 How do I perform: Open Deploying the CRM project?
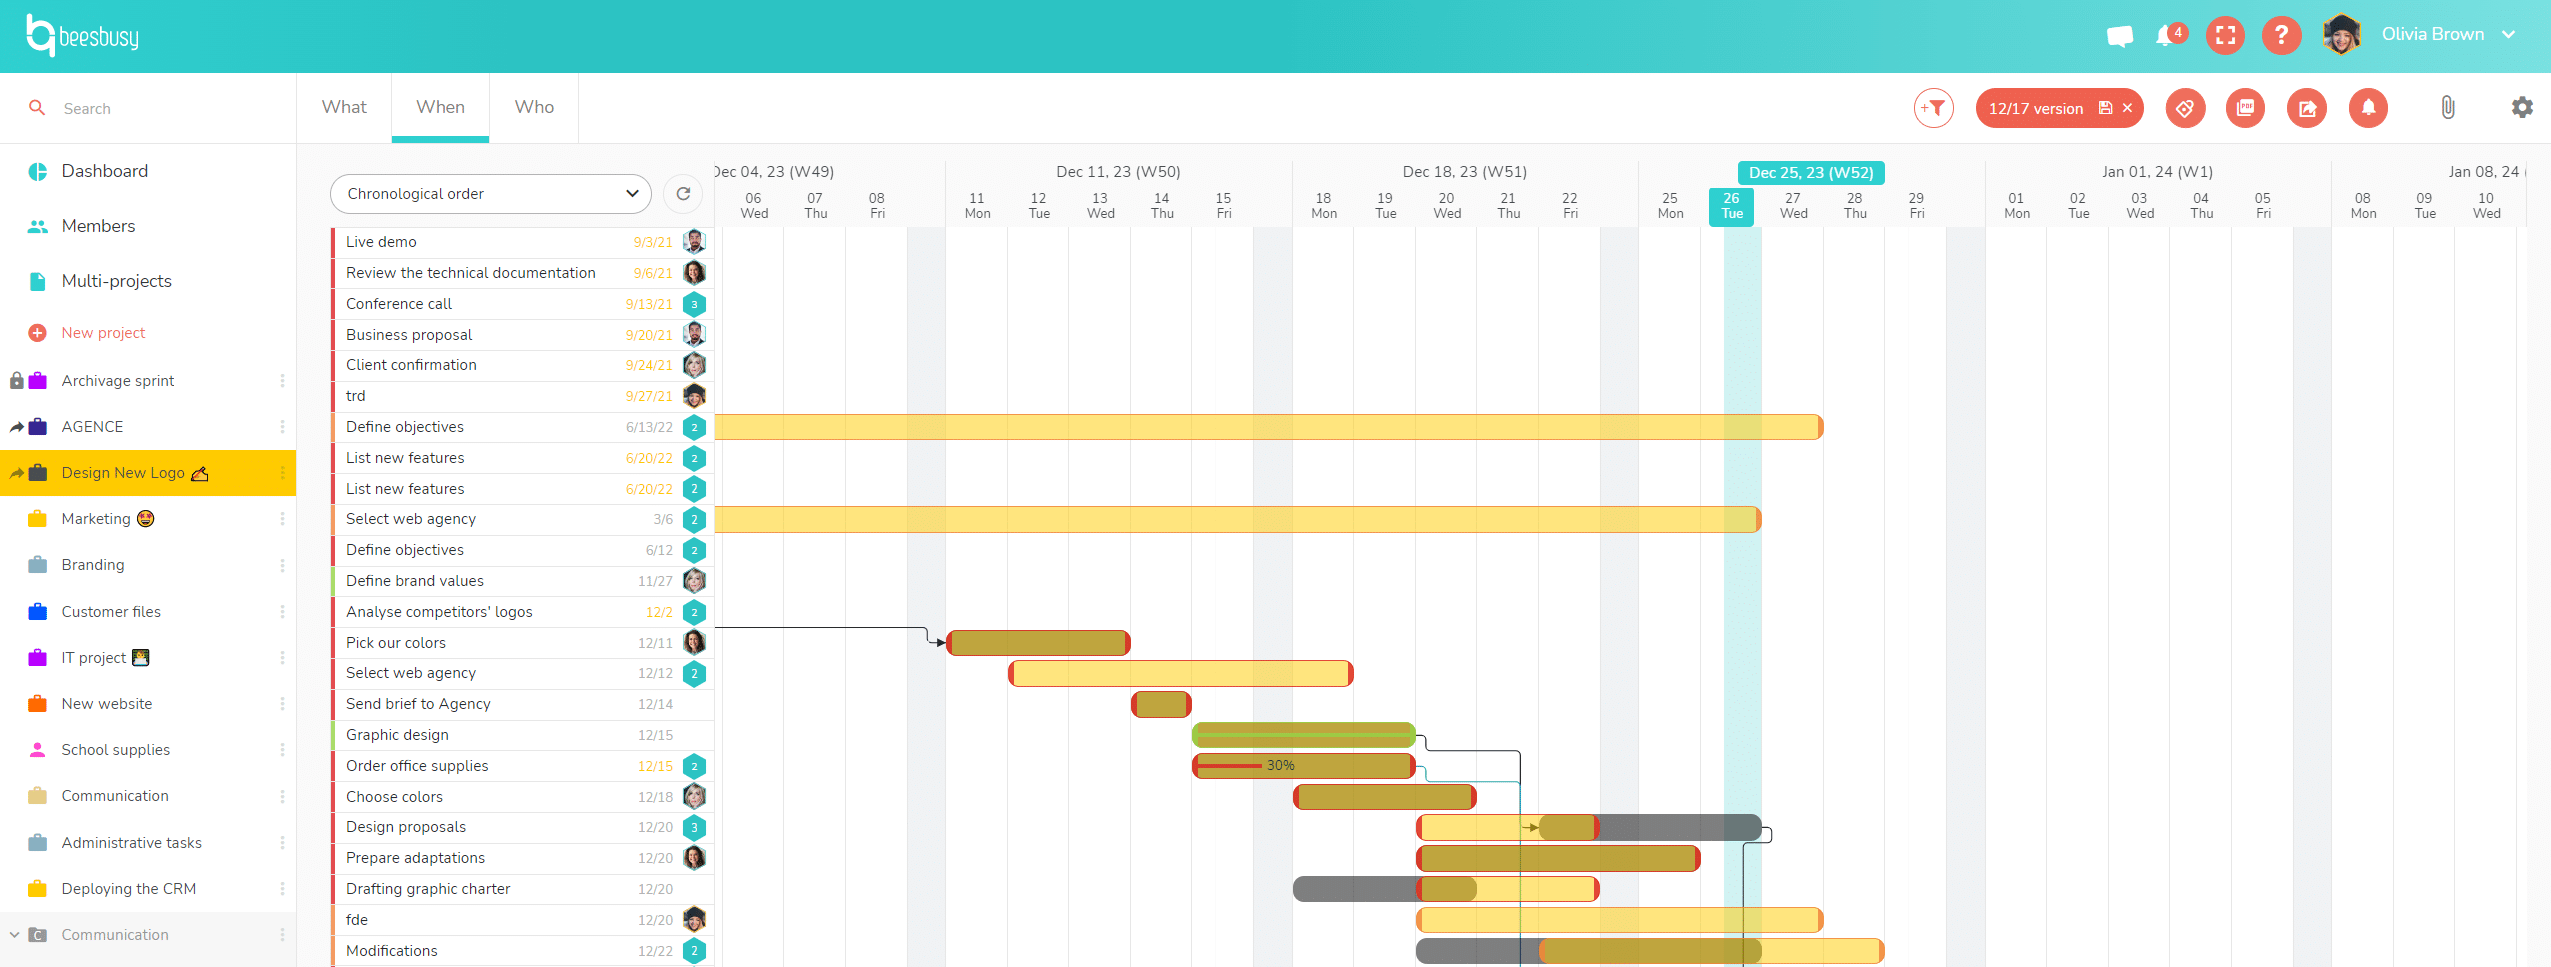(128, 889)
